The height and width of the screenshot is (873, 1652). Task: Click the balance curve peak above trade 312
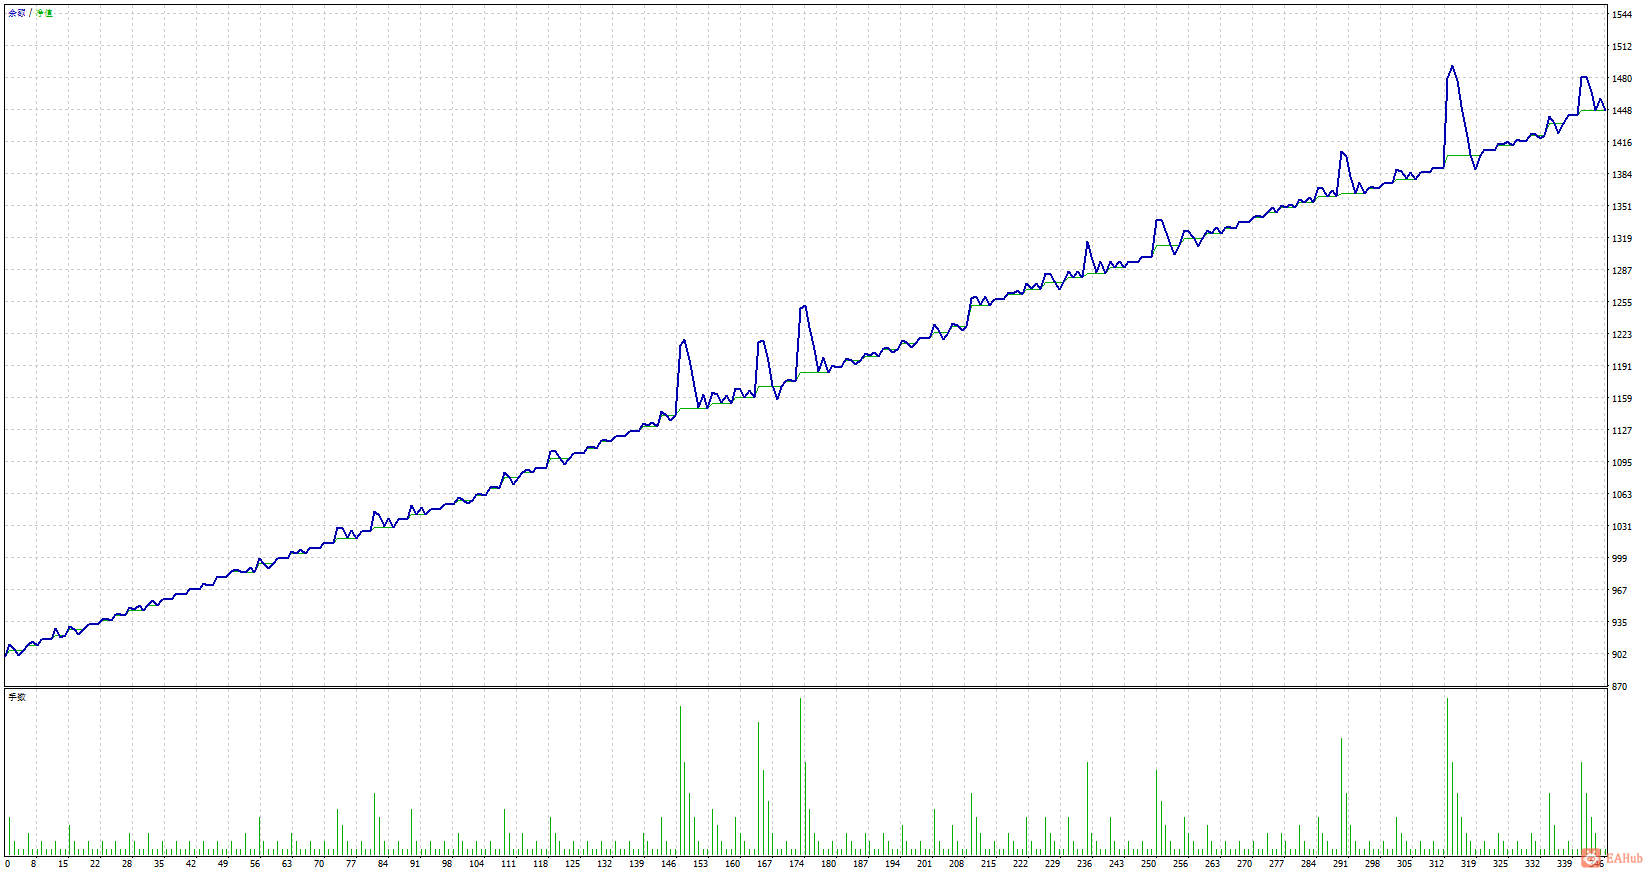[1452, 67]
